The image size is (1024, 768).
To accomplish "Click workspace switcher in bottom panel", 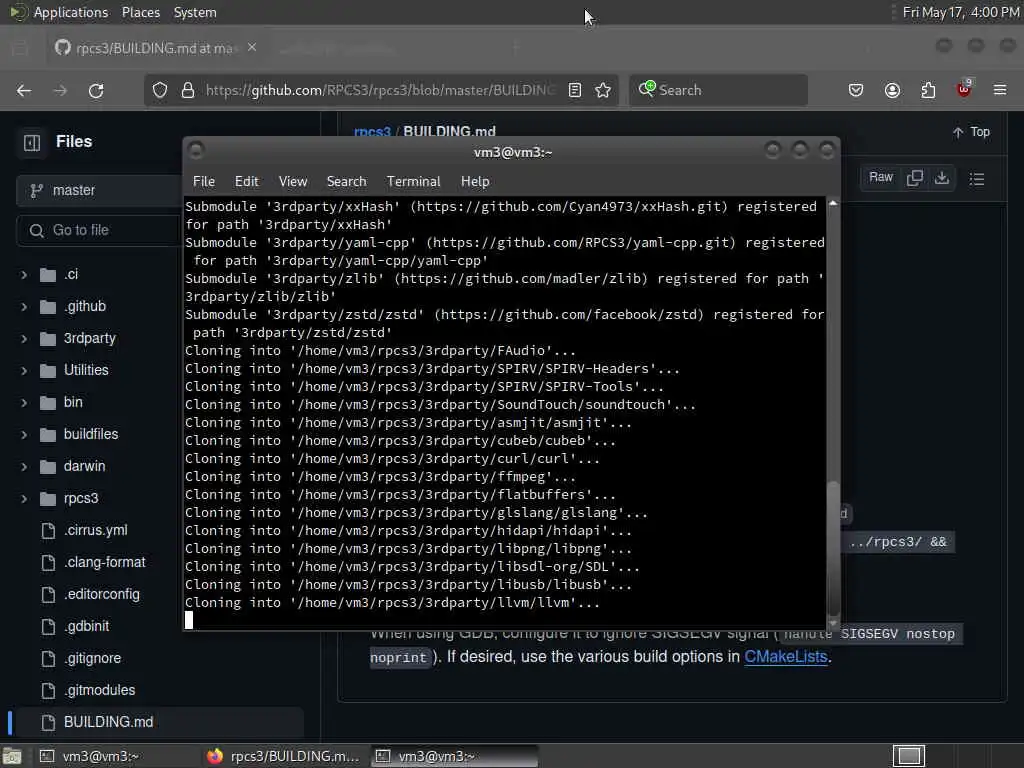I will (x=909, y=756).
